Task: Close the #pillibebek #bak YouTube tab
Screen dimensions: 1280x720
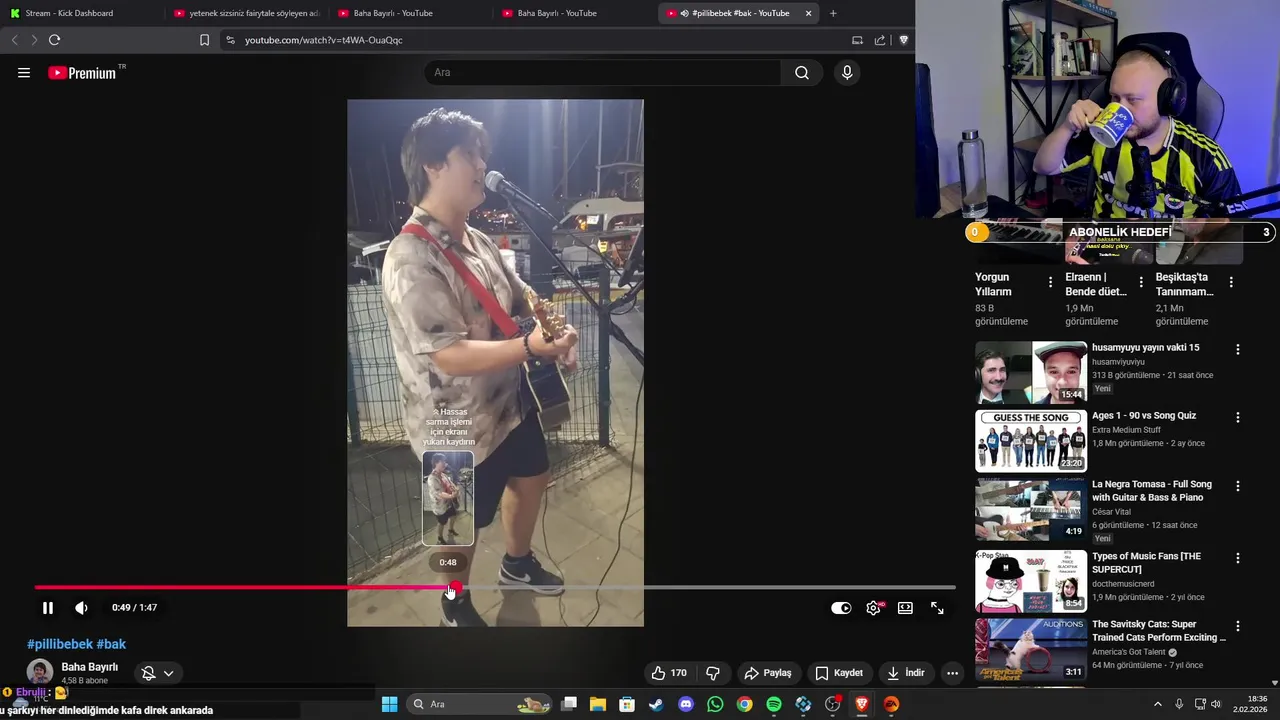Action: click(808, 13)
